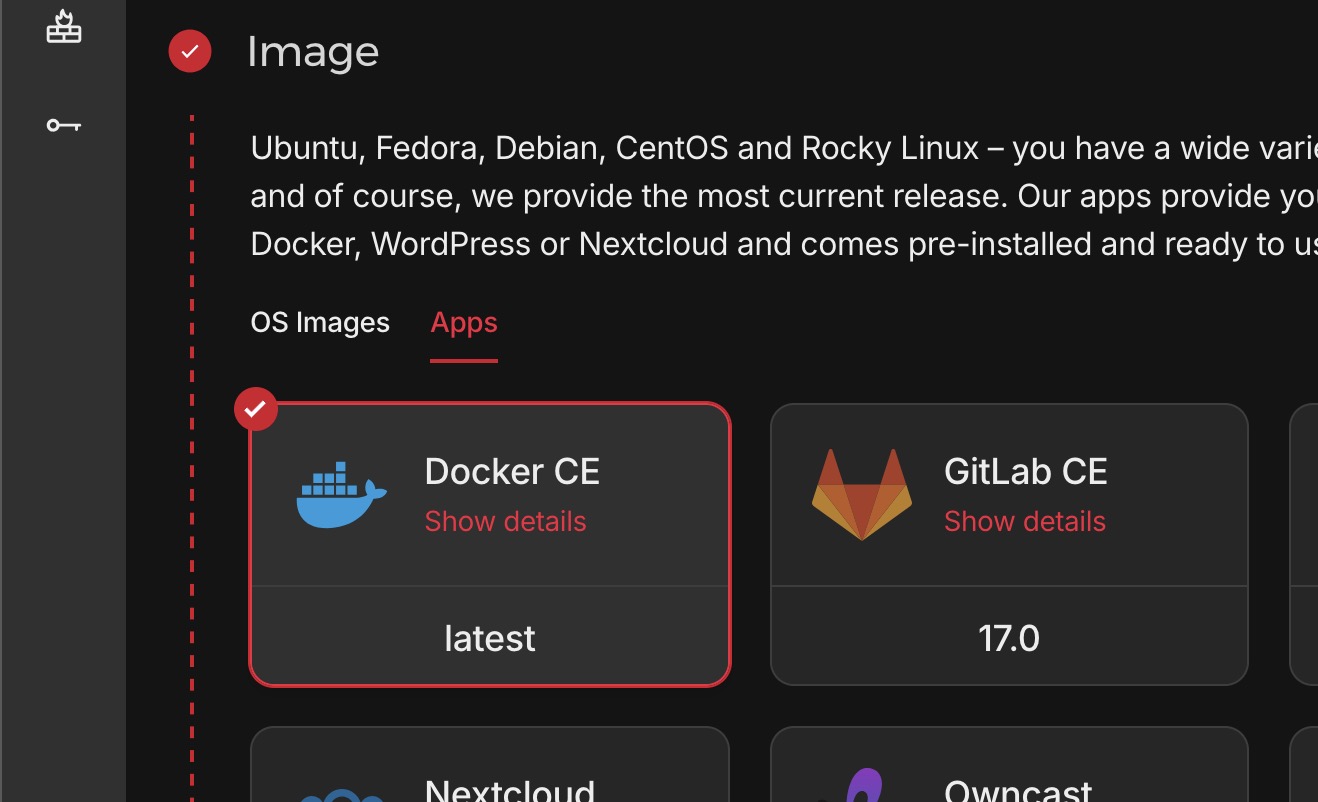The image size is (1318, 802).
Task: Open SSH keys section in sidebar
Action: click(63, 125)
